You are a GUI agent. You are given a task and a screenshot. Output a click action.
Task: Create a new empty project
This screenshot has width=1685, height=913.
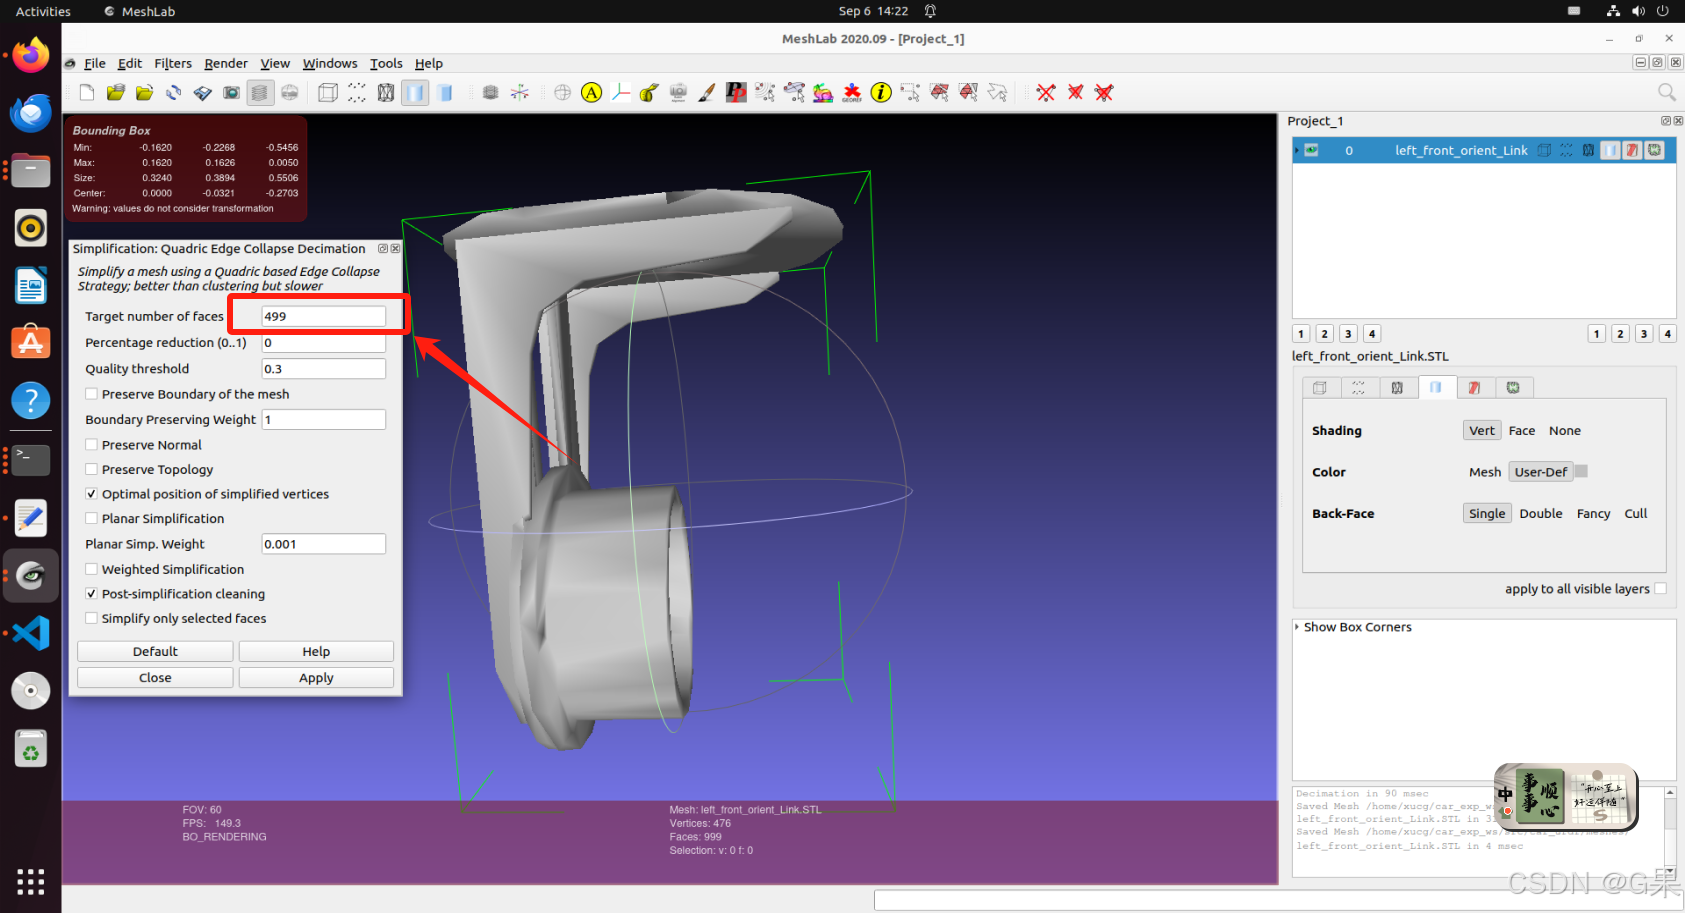(x=87, y=93)
